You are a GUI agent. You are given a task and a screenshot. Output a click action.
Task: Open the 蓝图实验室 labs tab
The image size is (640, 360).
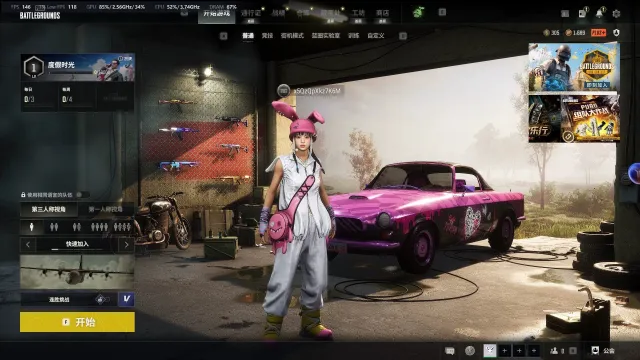coord(326,36)
